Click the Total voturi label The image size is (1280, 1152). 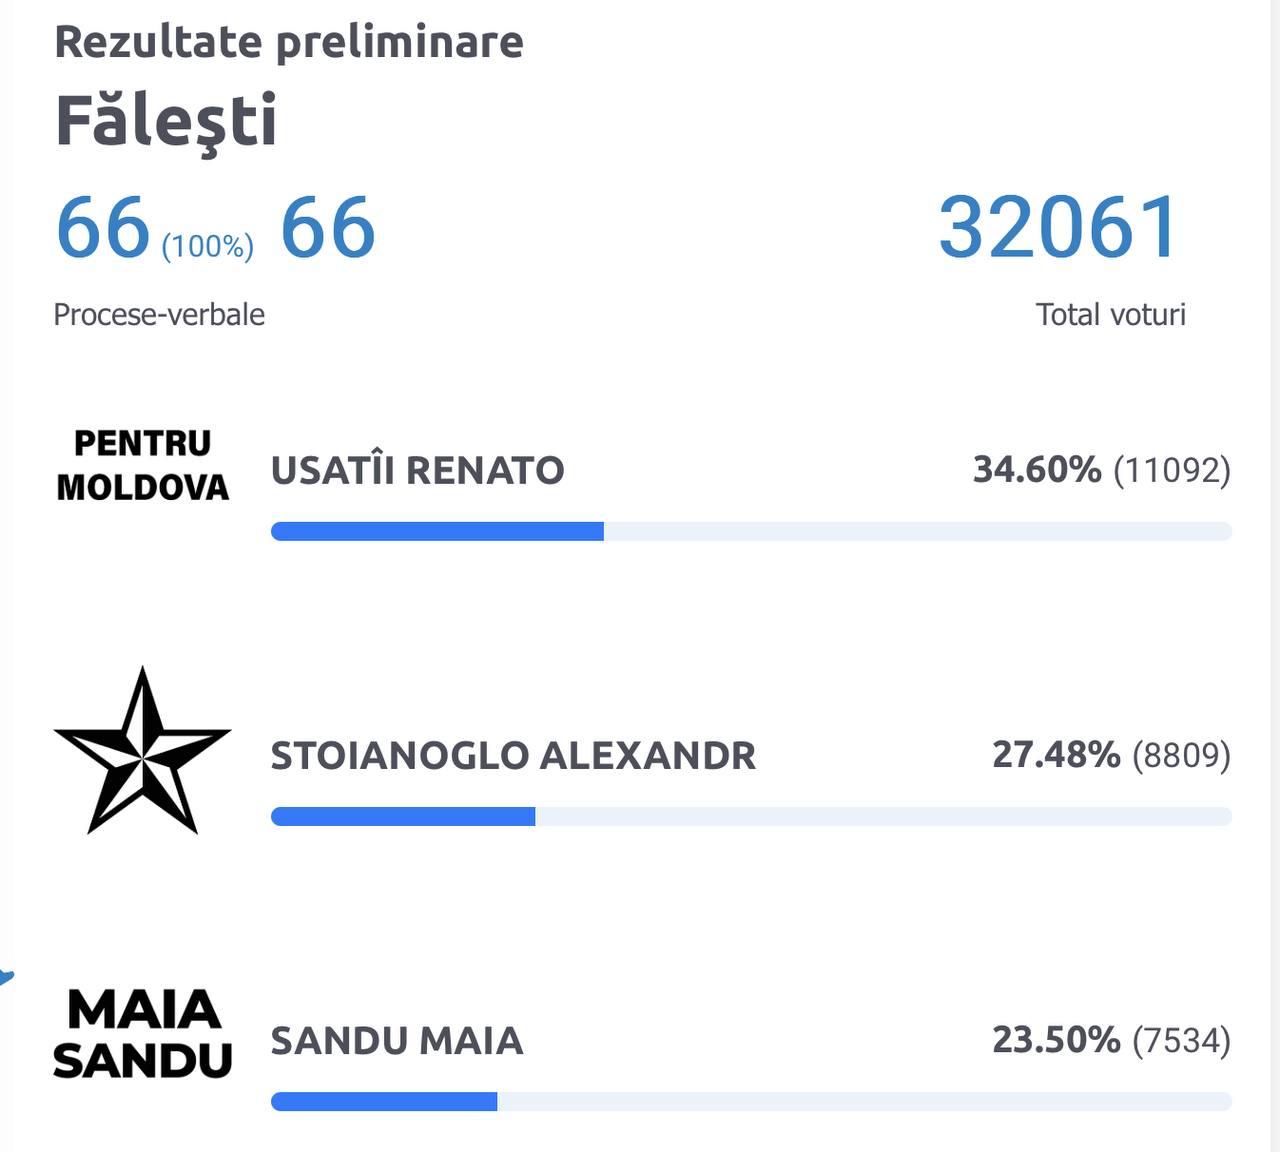pyautogui.click(x=1110, y=314)
